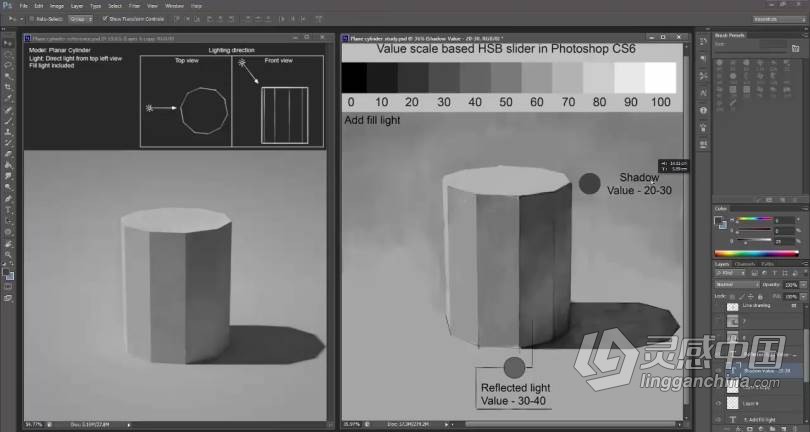810x432 pixels.
Task: Select the History Brush tool
Action: pos(8,143)
